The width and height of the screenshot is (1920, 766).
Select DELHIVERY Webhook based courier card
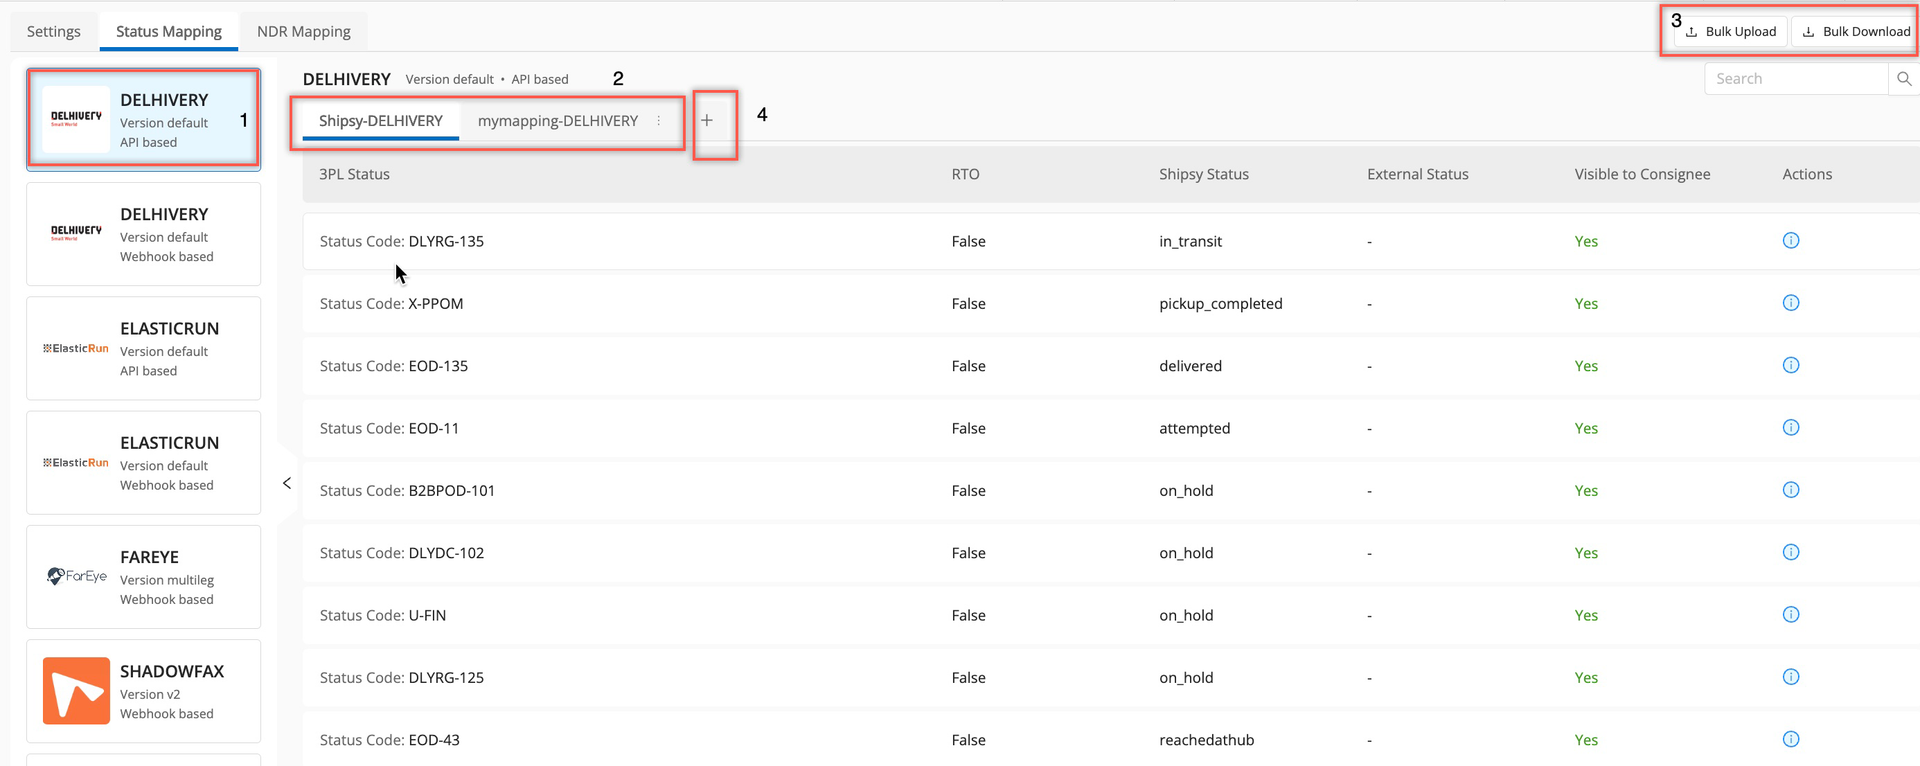click(143, 235)
